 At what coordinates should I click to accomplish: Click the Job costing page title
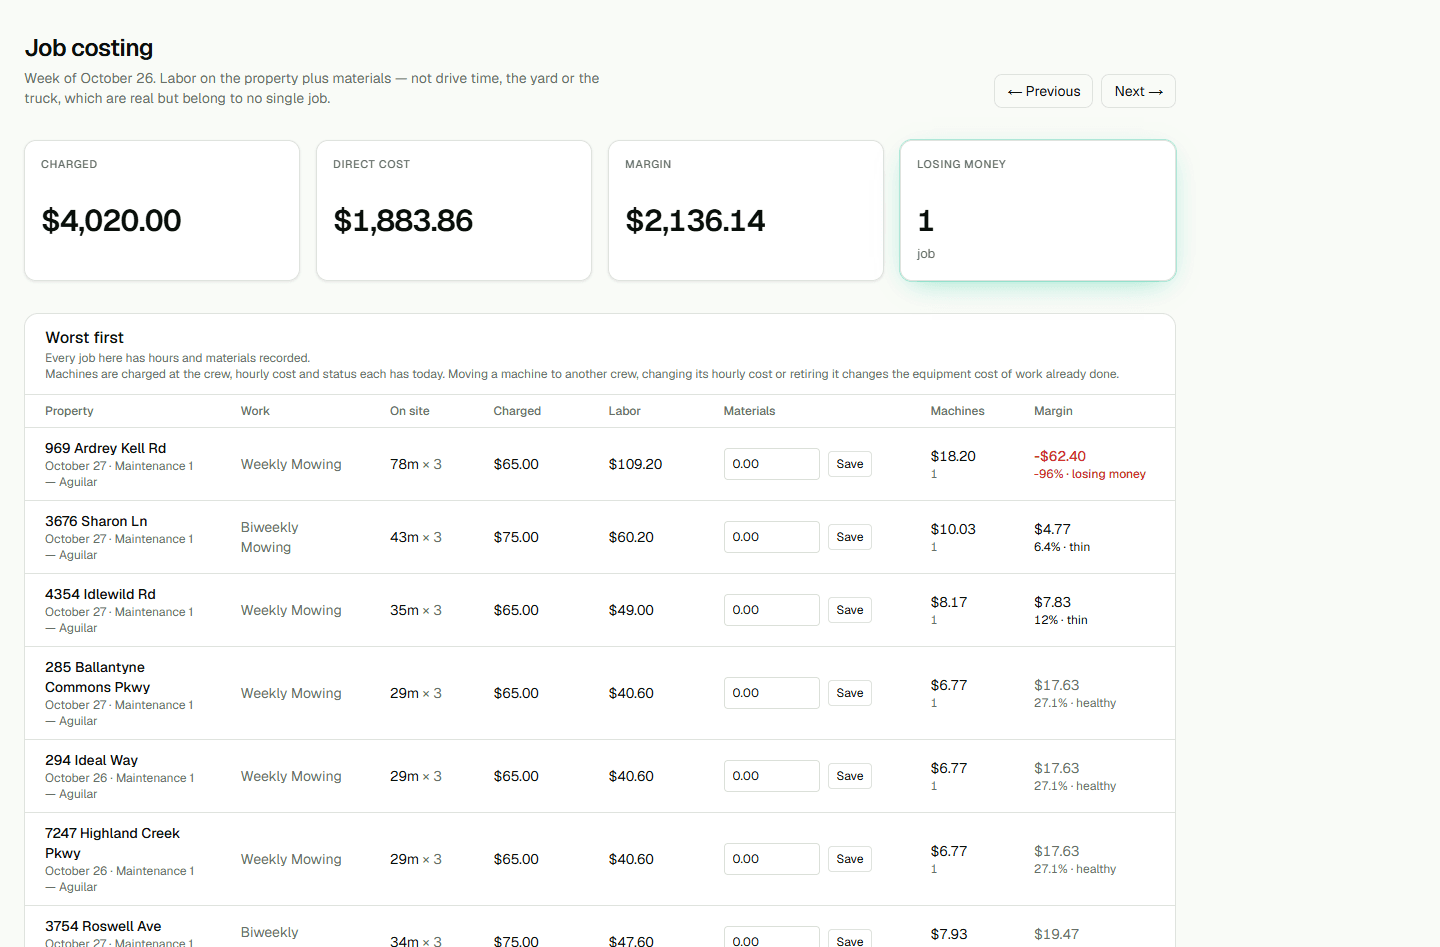[89, 48]
